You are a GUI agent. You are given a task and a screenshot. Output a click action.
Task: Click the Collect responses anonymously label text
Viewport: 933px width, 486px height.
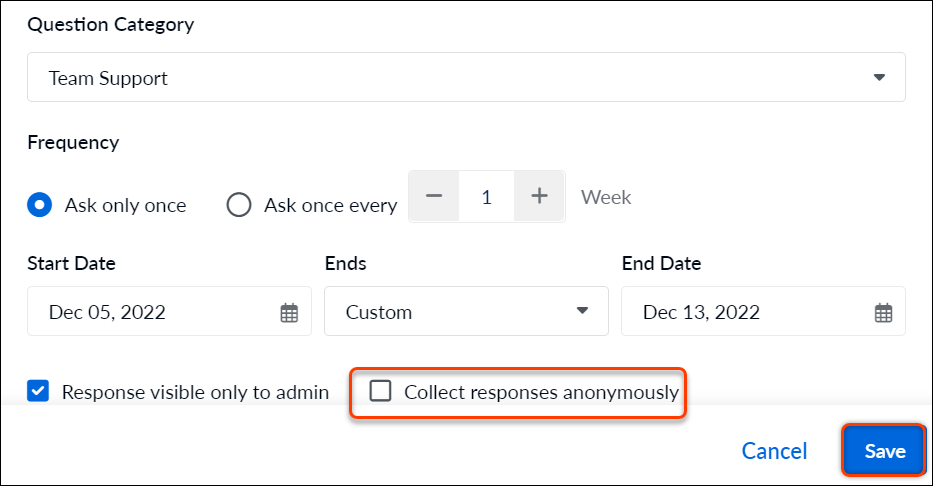click(x=541, y=392)
